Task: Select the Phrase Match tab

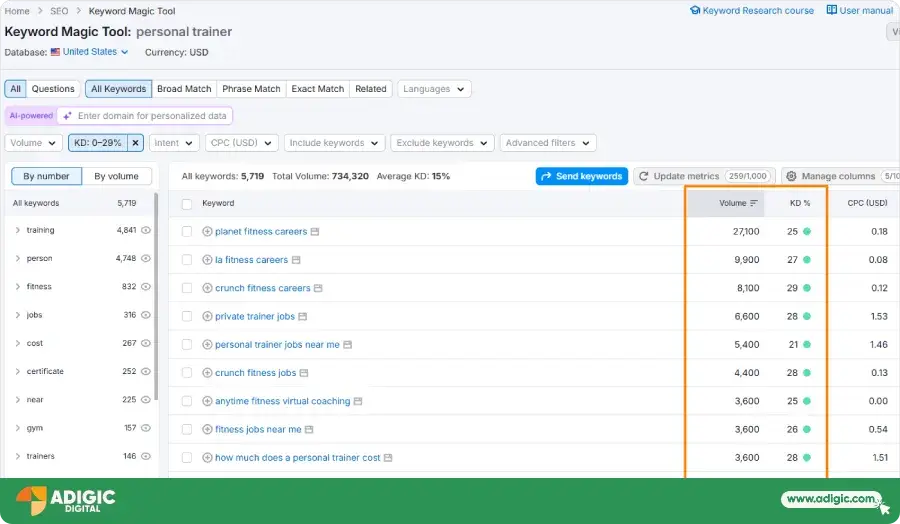Action: pyautogui.click(x=251, y=89)
